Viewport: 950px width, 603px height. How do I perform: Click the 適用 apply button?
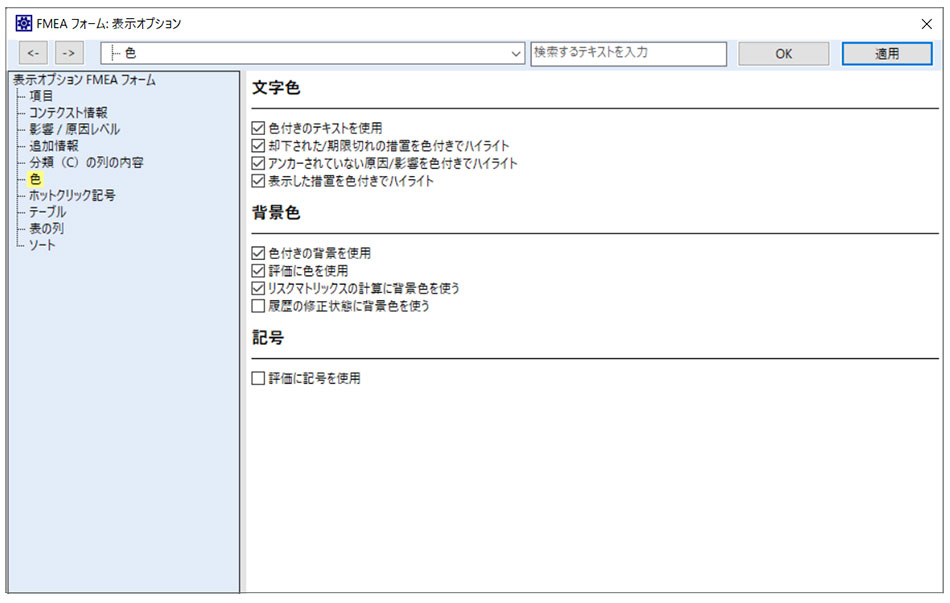tap(887, 54)
